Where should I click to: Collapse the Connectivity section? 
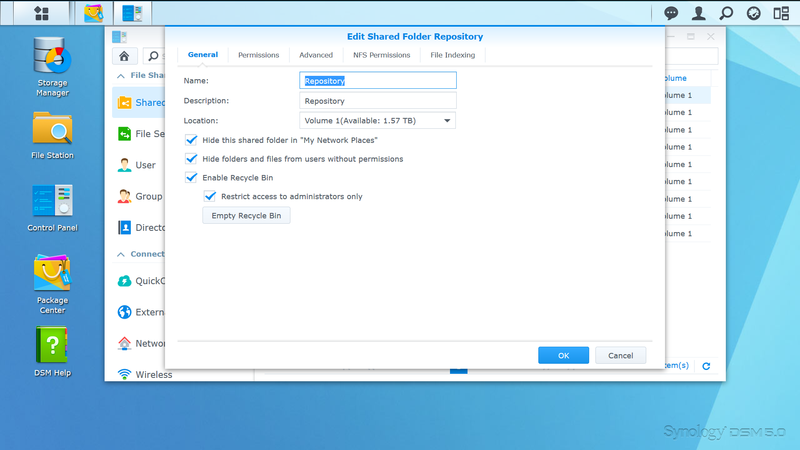click(x=121, y=254)
